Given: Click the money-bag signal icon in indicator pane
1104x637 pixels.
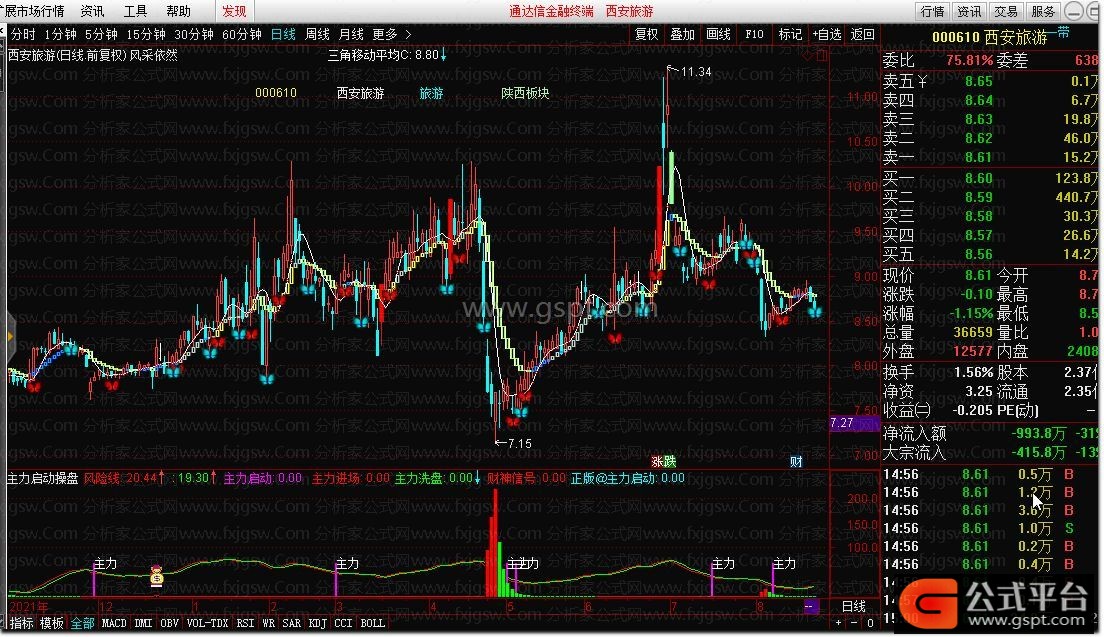Looking at the screenshot, I should (156, 576).
